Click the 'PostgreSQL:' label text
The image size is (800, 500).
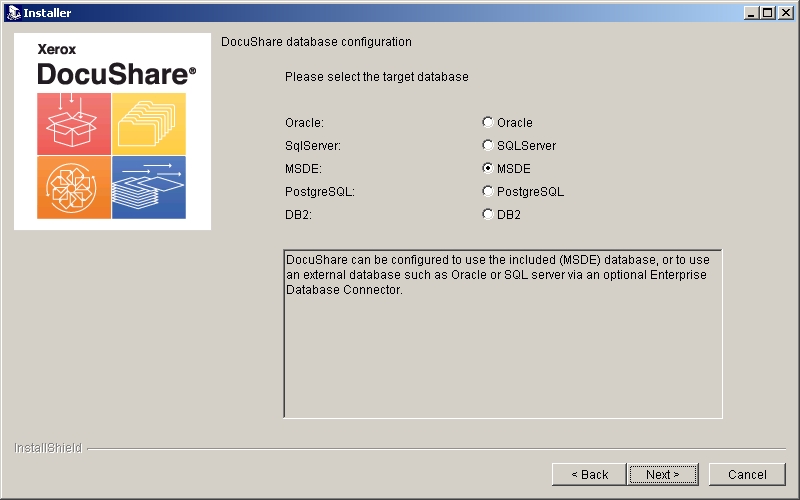tap(320, 192)
